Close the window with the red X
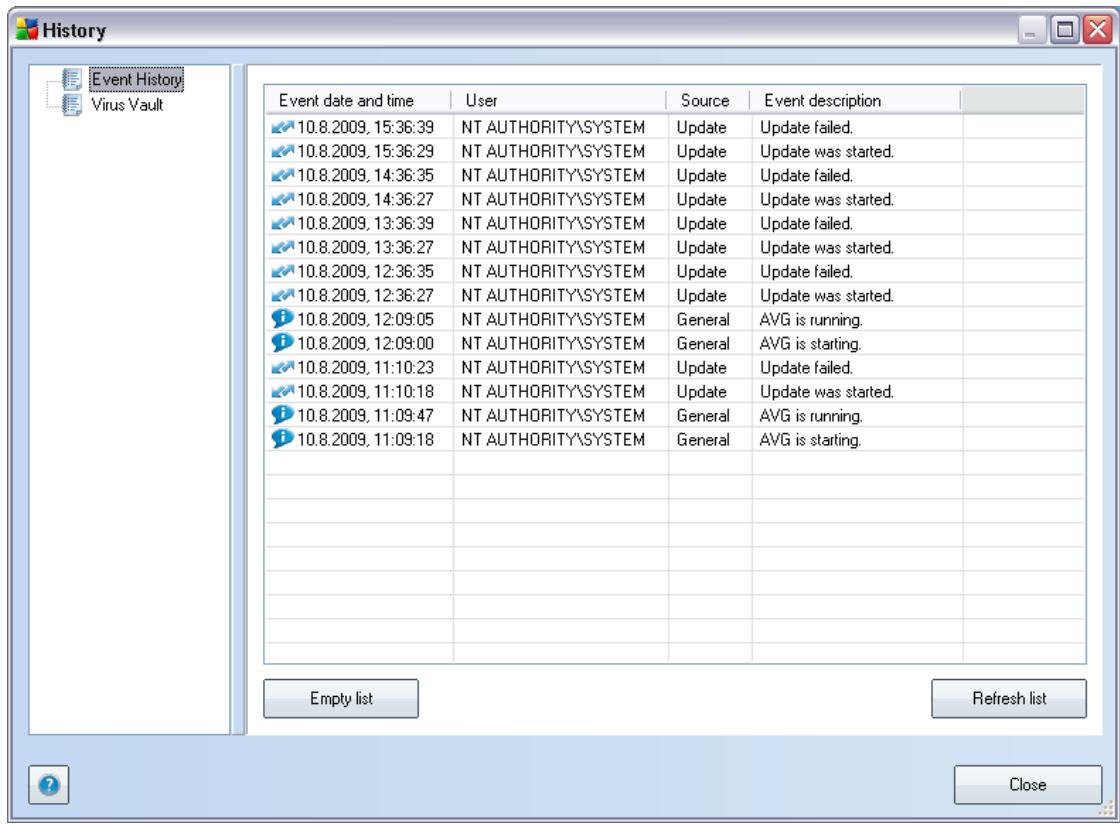The image size is (1120, 825). coord(1097,30)
